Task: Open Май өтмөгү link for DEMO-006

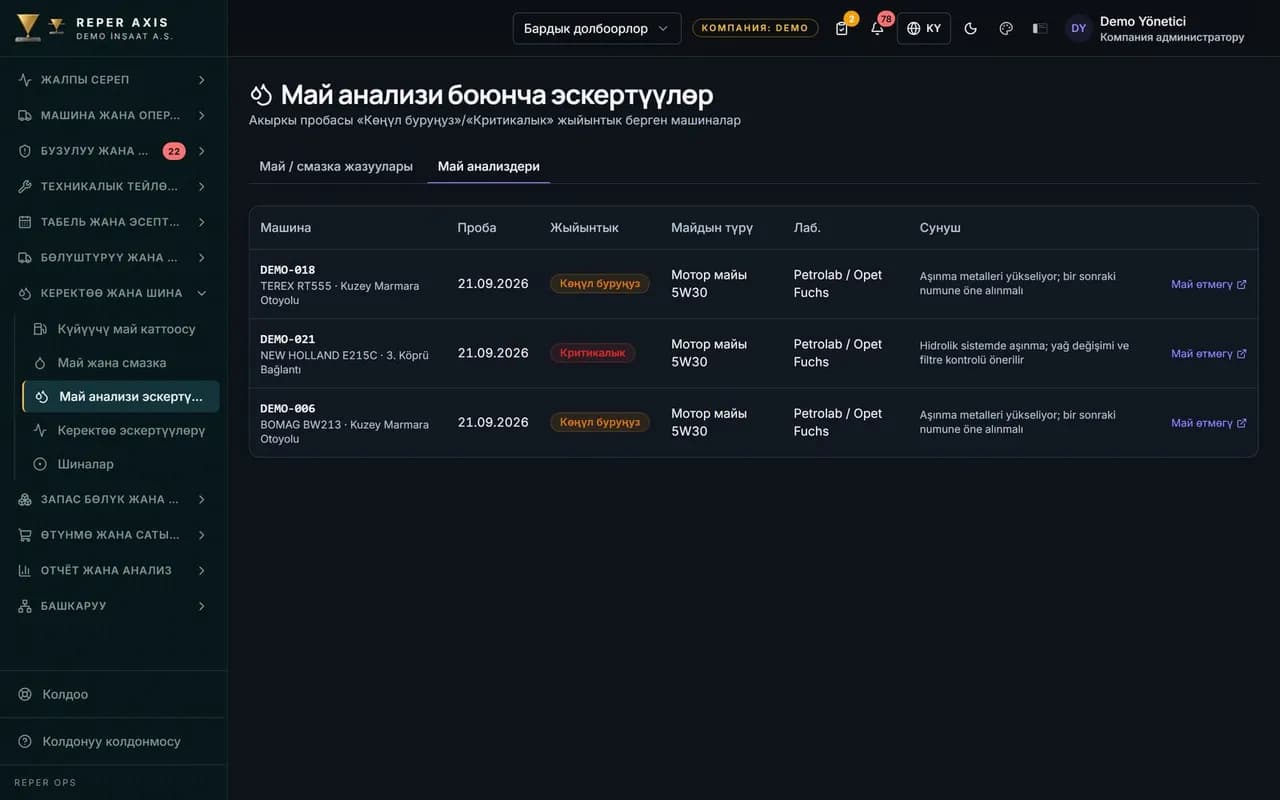Action: [x=1209, y=423]
